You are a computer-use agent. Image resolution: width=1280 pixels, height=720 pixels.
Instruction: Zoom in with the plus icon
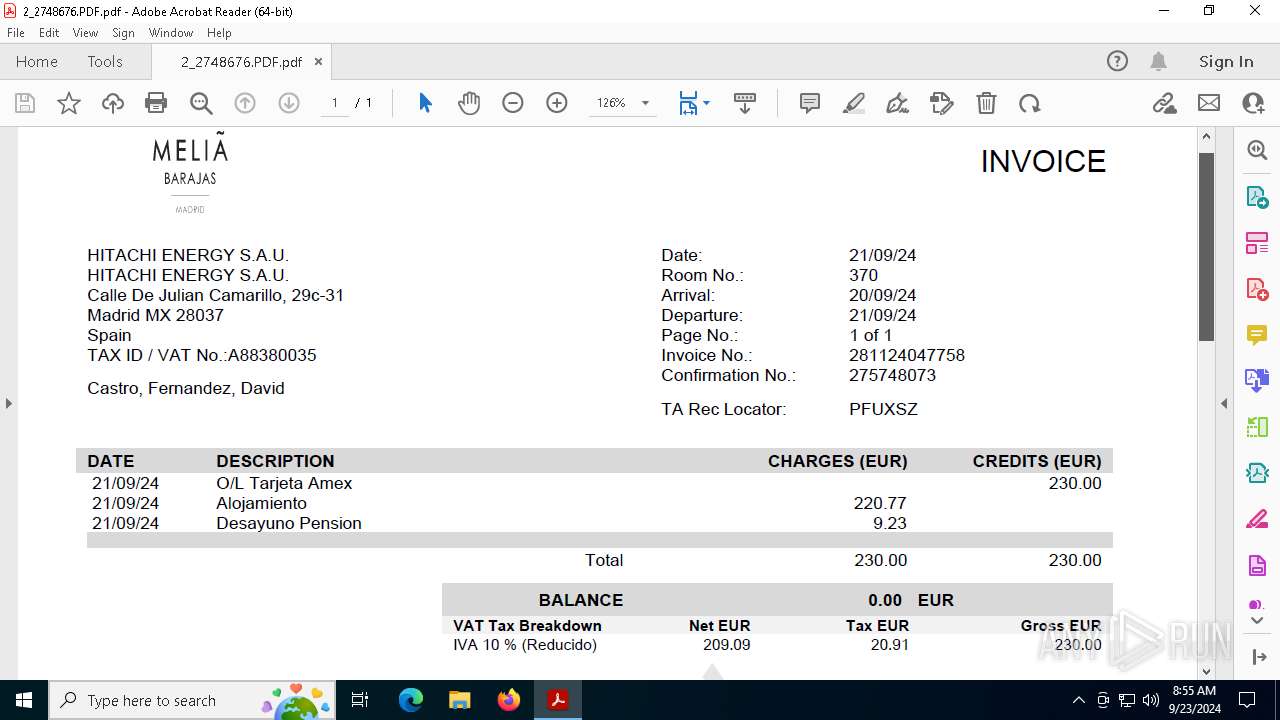pos(557,103)
